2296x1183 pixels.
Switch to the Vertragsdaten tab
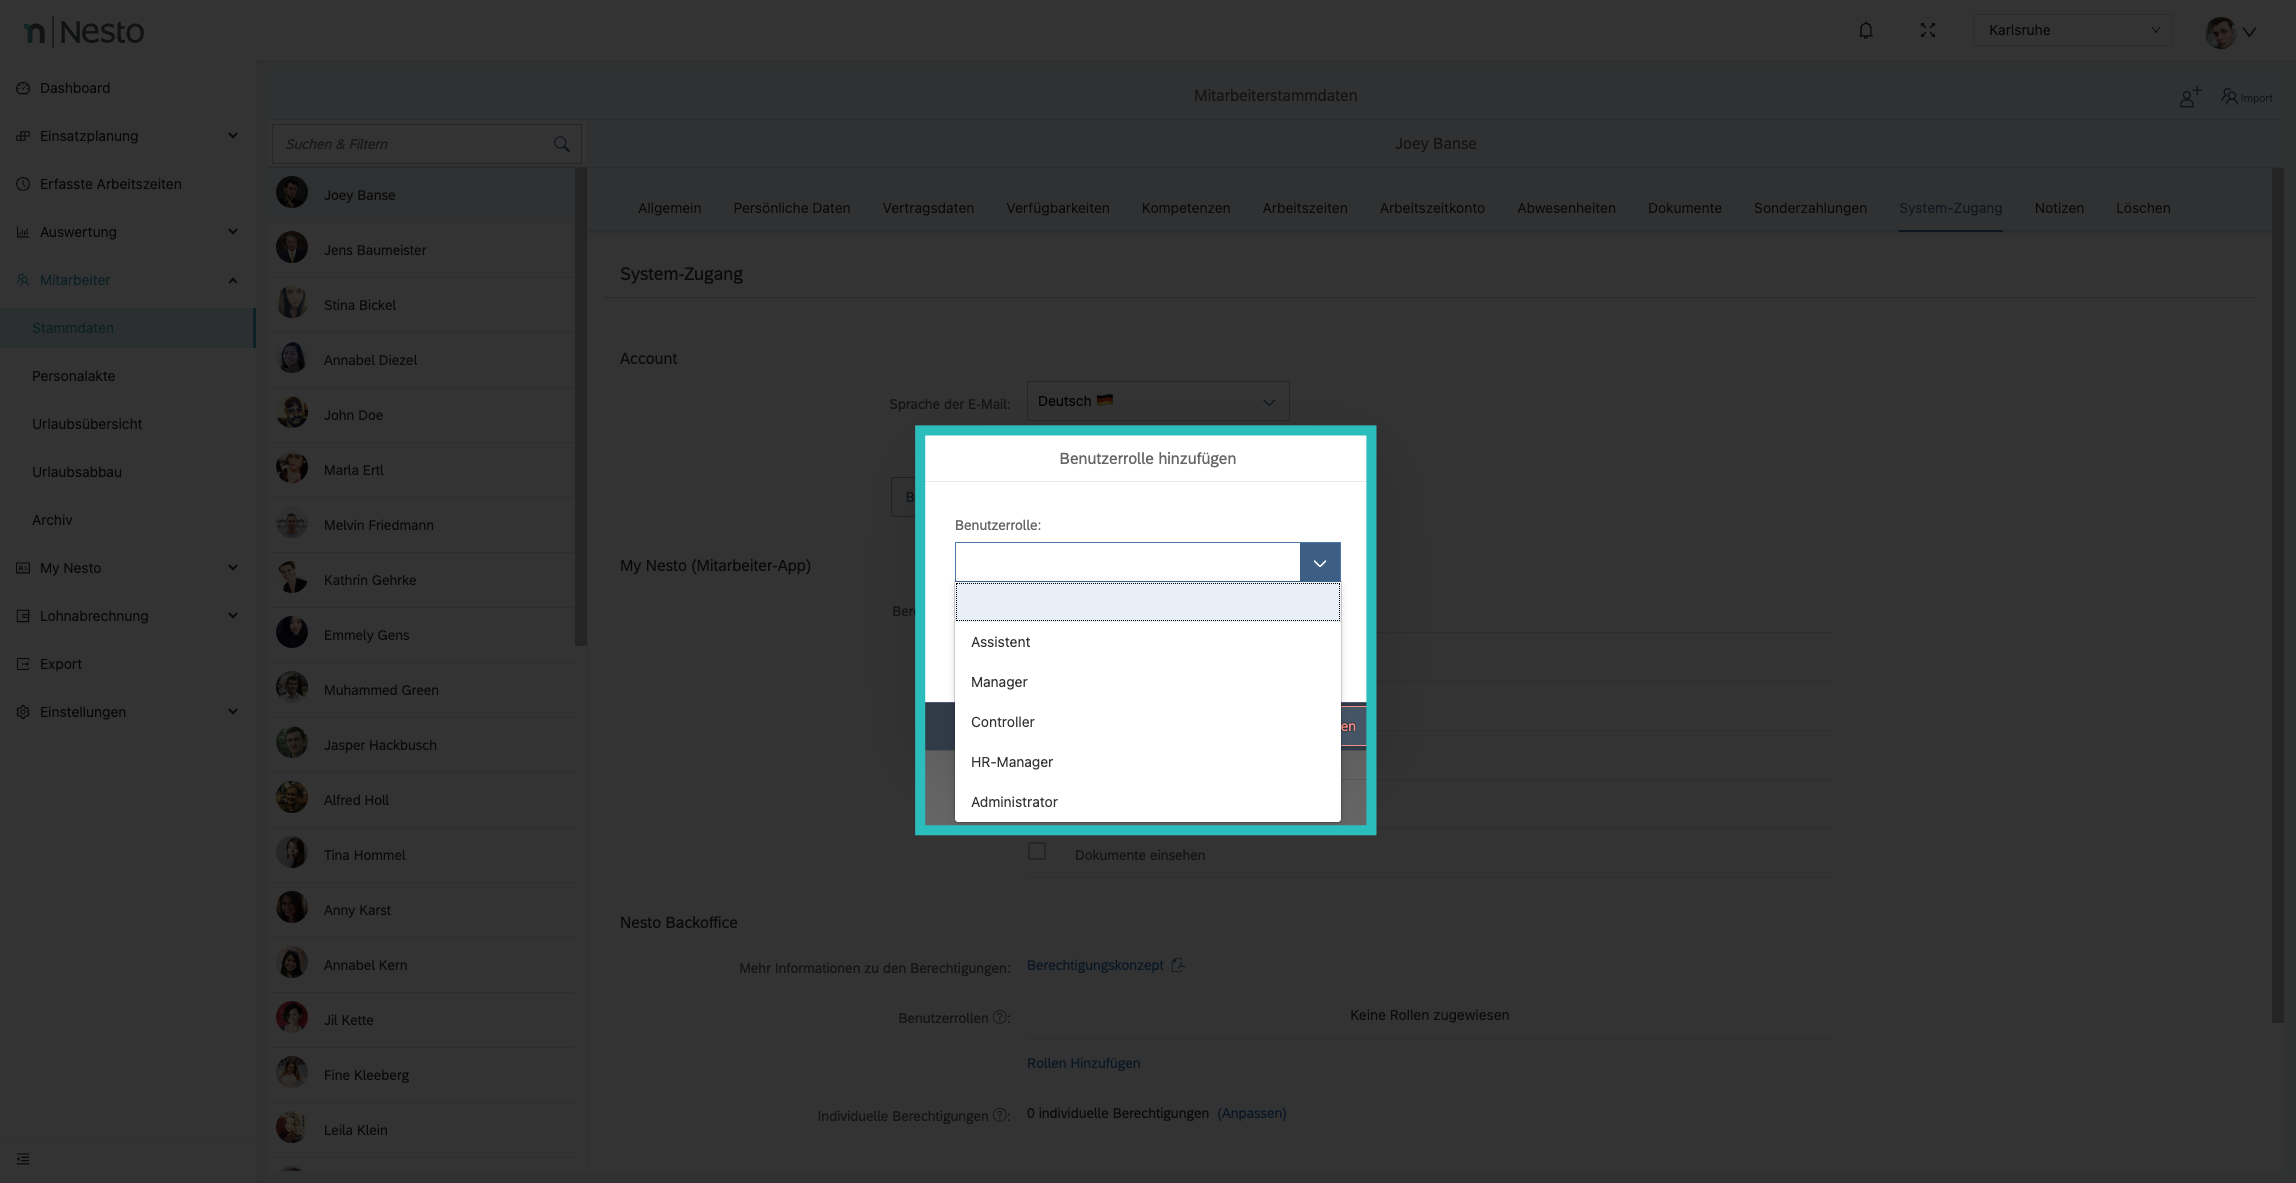point(927,208)
